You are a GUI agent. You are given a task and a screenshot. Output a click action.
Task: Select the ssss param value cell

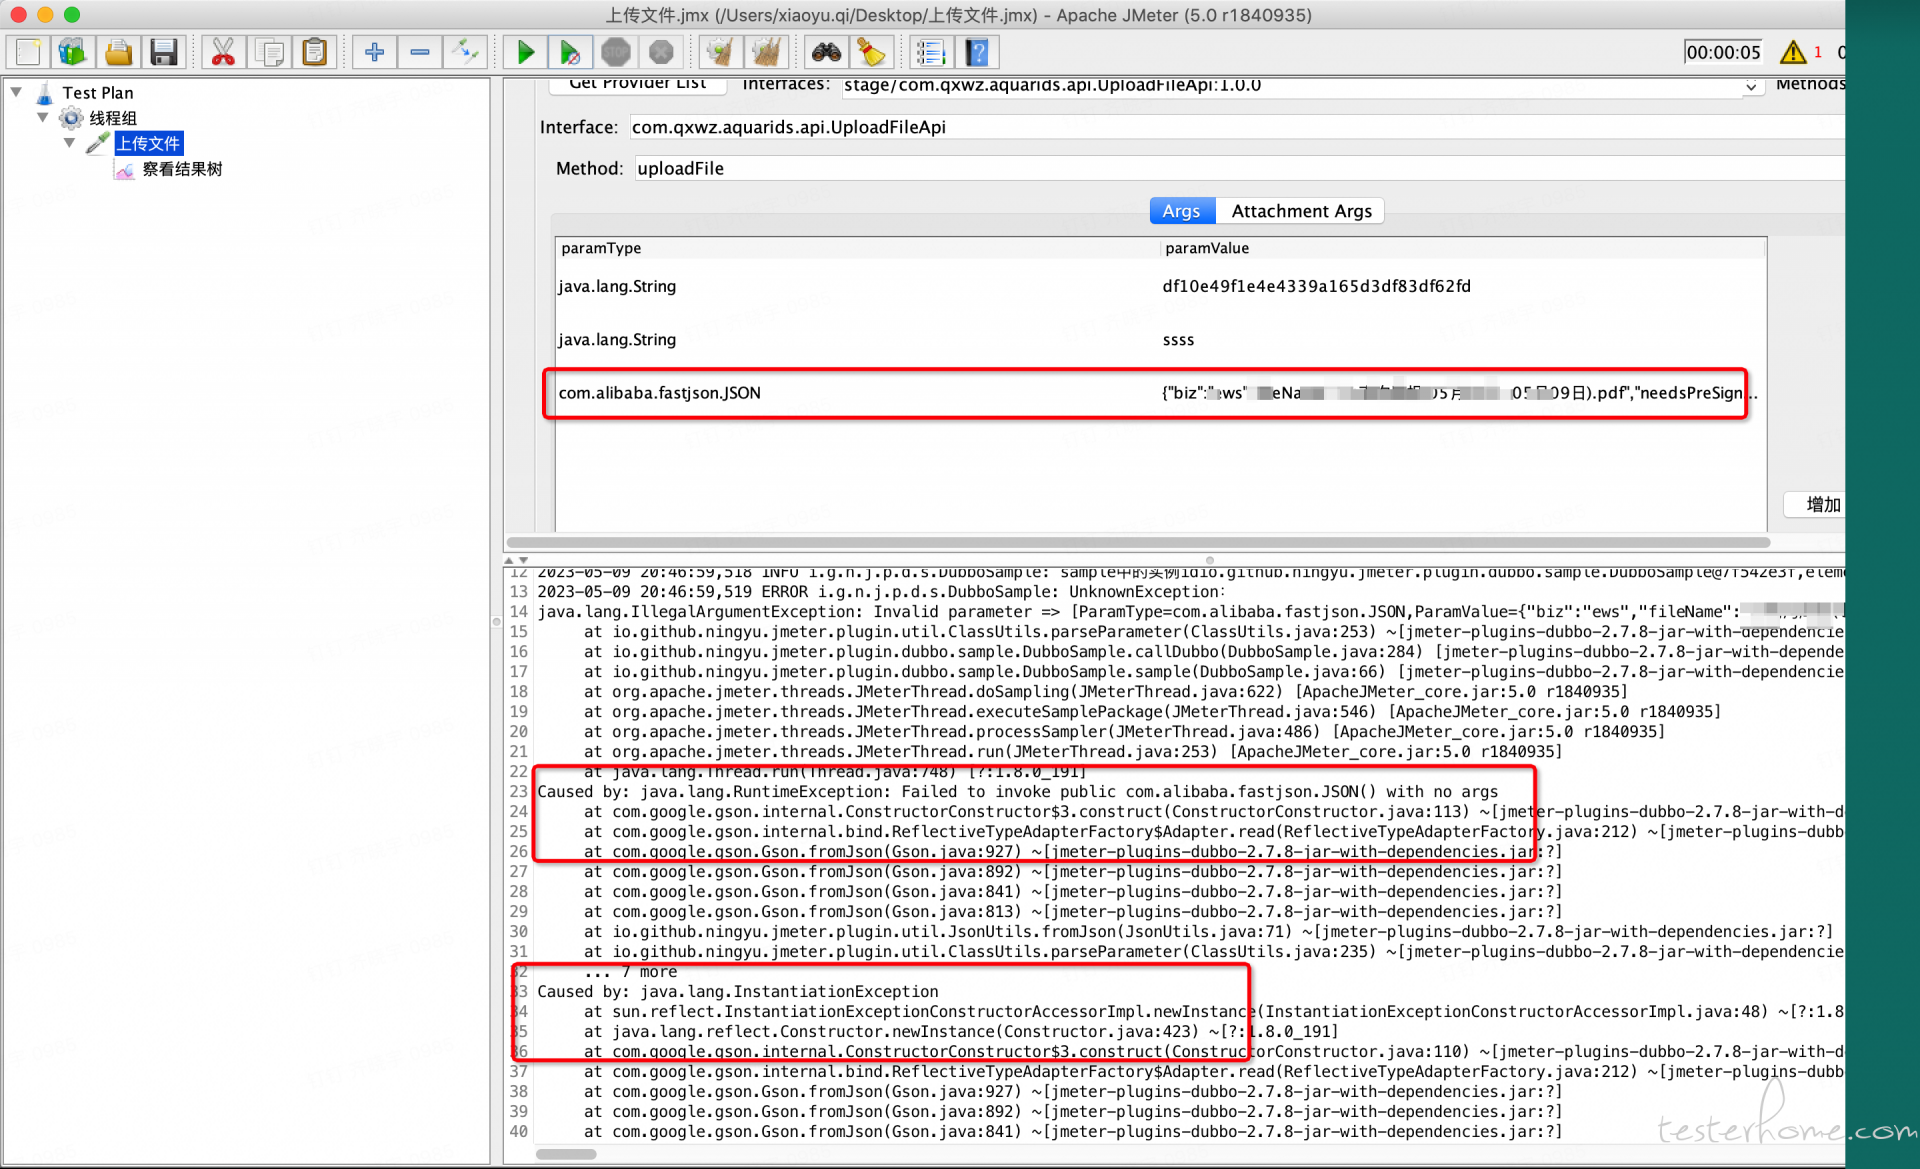1463,340
